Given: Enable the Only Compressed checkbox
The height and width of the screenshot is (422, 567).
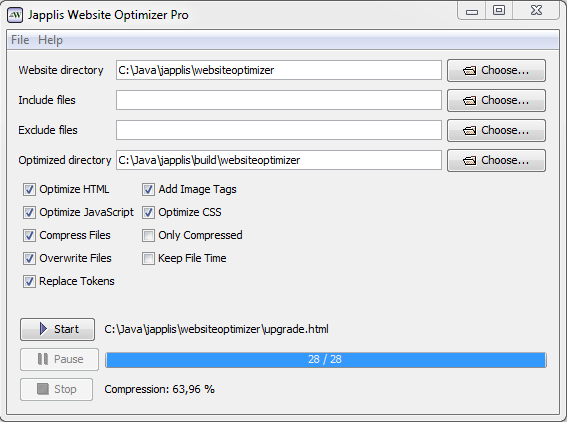Looking at the screenshot, I should tap(148, 235).
